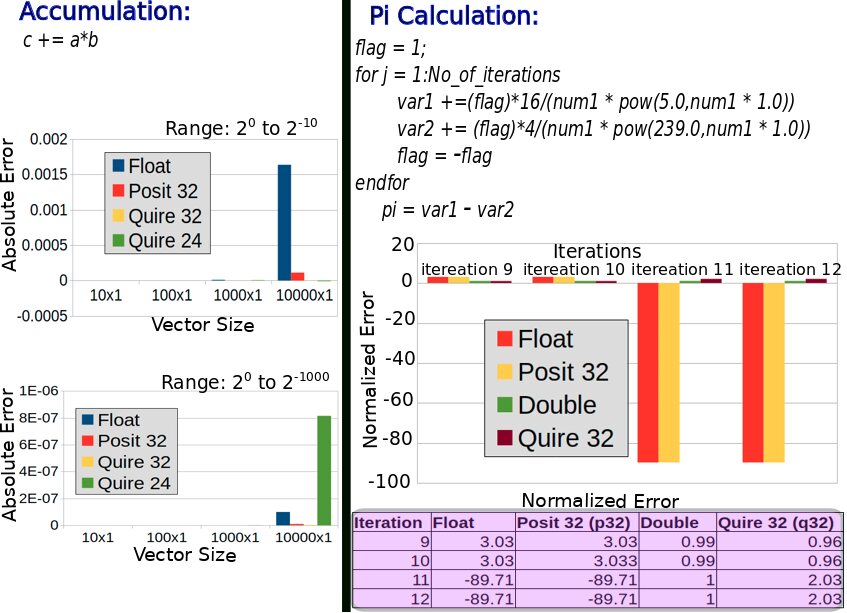
Task: Click the maroon Quire 32 swatch, Pi legend
Action: [505, 437]
